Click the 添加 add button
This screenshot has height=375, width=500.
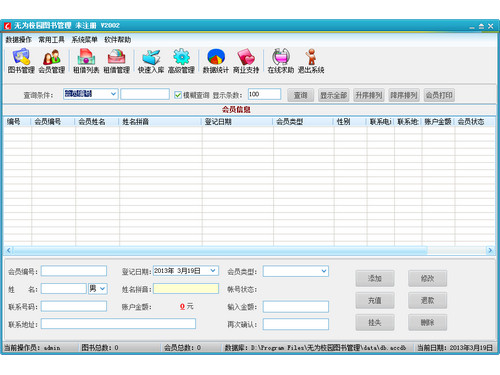(375, 278)
